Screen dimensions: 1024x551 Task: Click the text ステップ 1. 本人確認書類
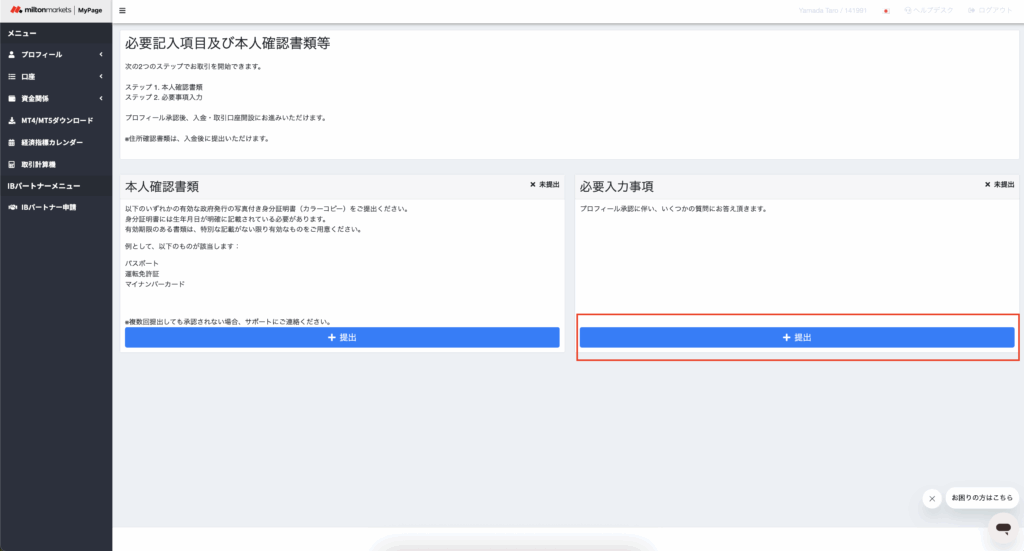(164, 87)
